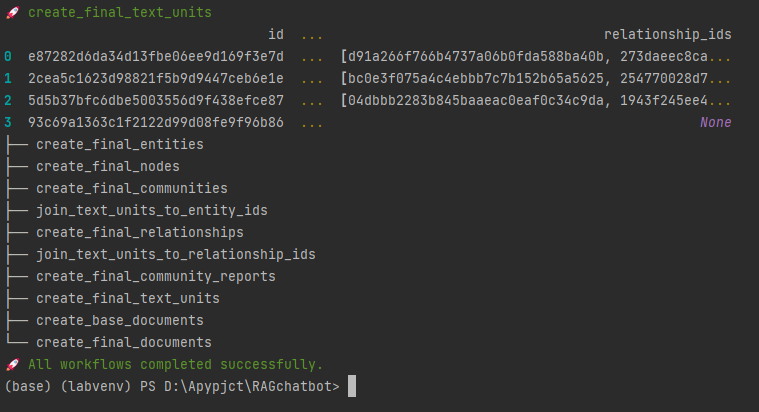Select create_final_community_reports entry

pos(156,276)
